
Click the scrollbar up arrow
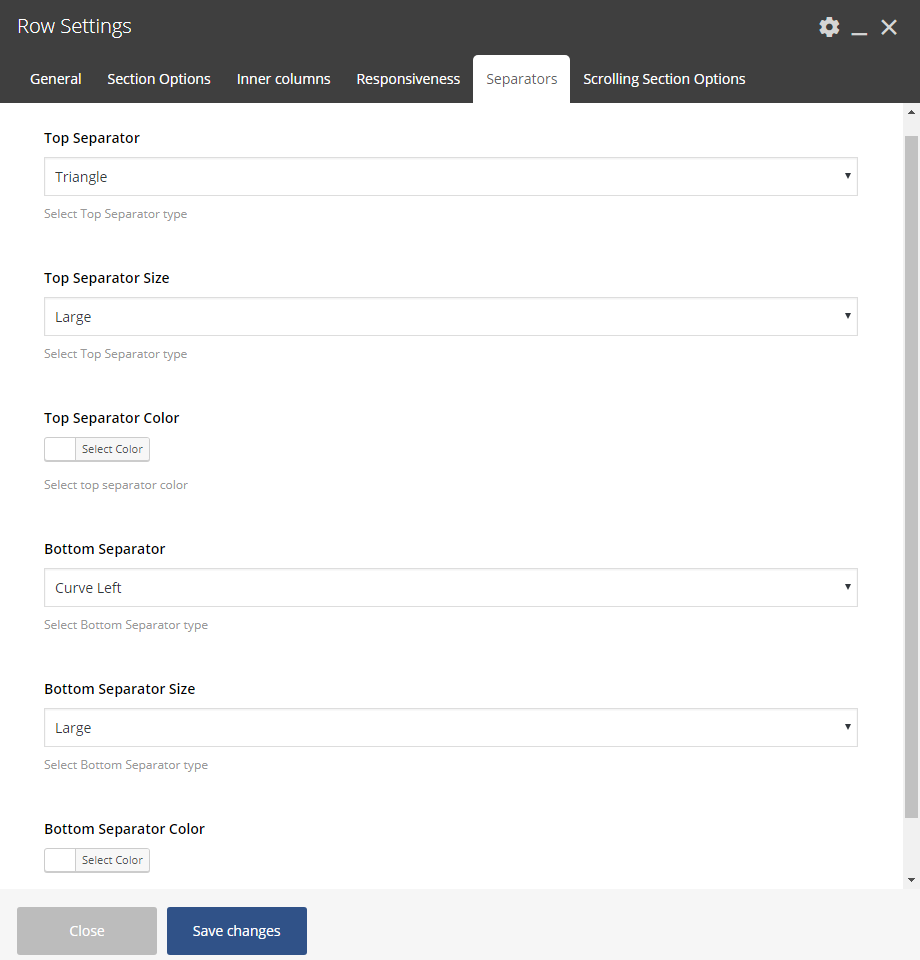click(x=911, y=113)
